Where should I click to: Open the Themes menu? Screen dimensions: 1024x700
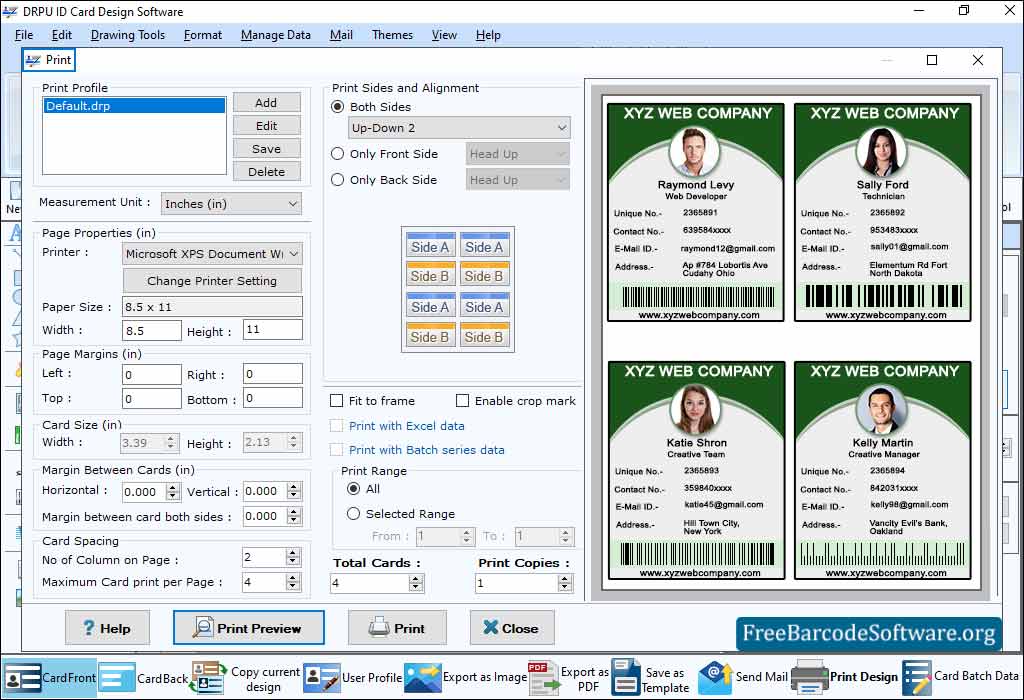(x=392, y=35)
